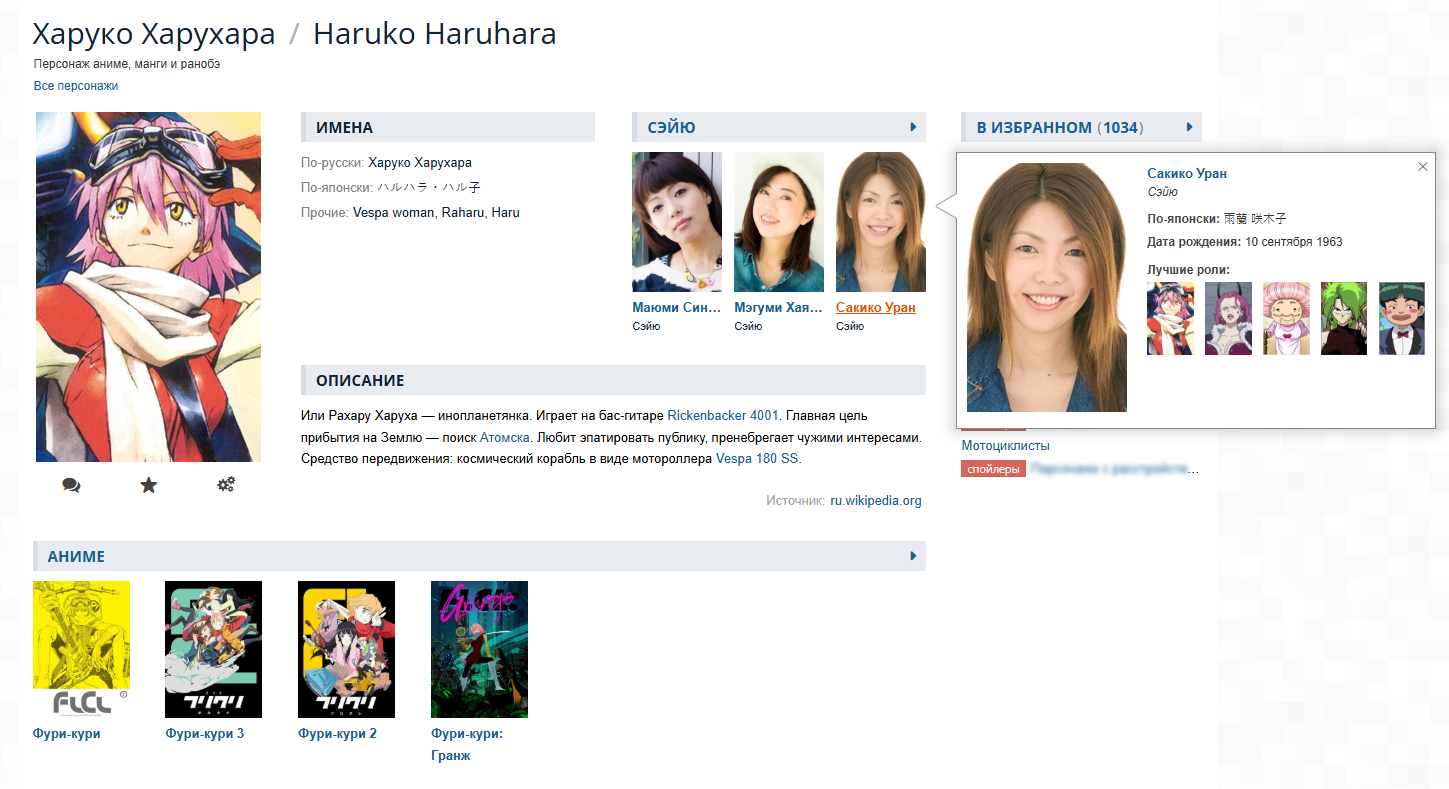Screen dimensions: 1449x789
Task: Open Мотоциклисты tag link
Action: [x=1006, y=446]
